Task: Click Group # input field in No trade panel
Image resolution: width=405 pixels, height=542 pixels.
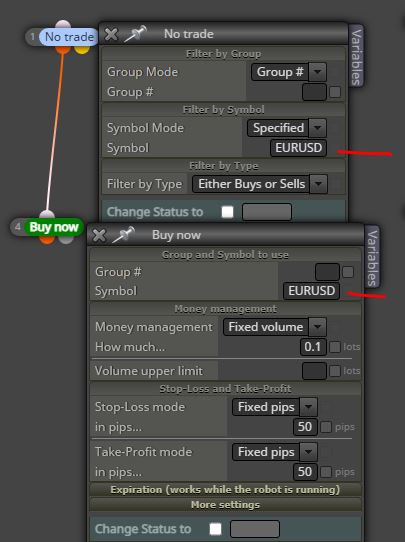Action: 314,92
